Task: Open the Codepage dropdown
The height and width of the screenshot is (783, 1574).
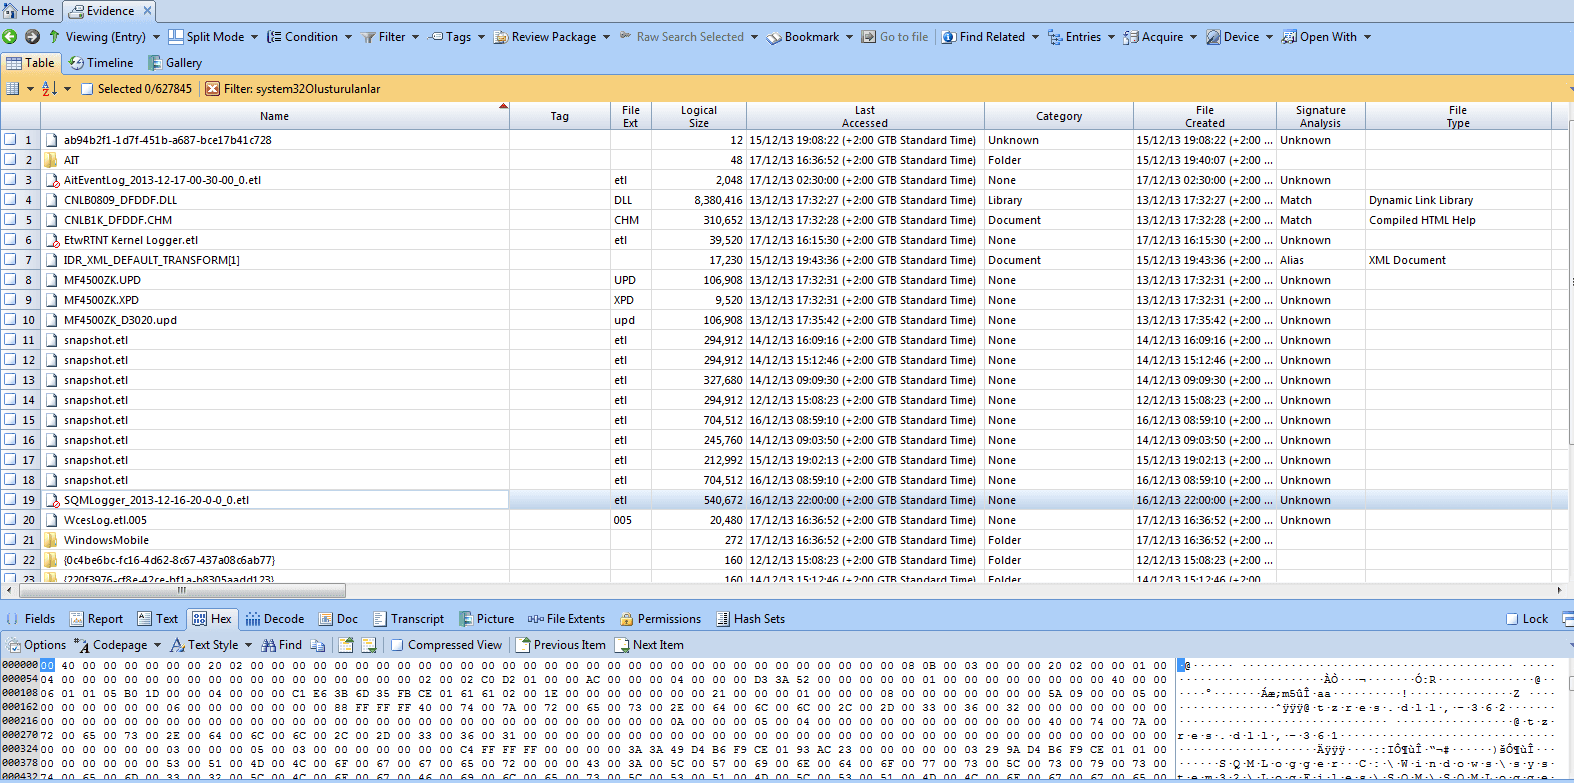Action: [x=157, y=645]
